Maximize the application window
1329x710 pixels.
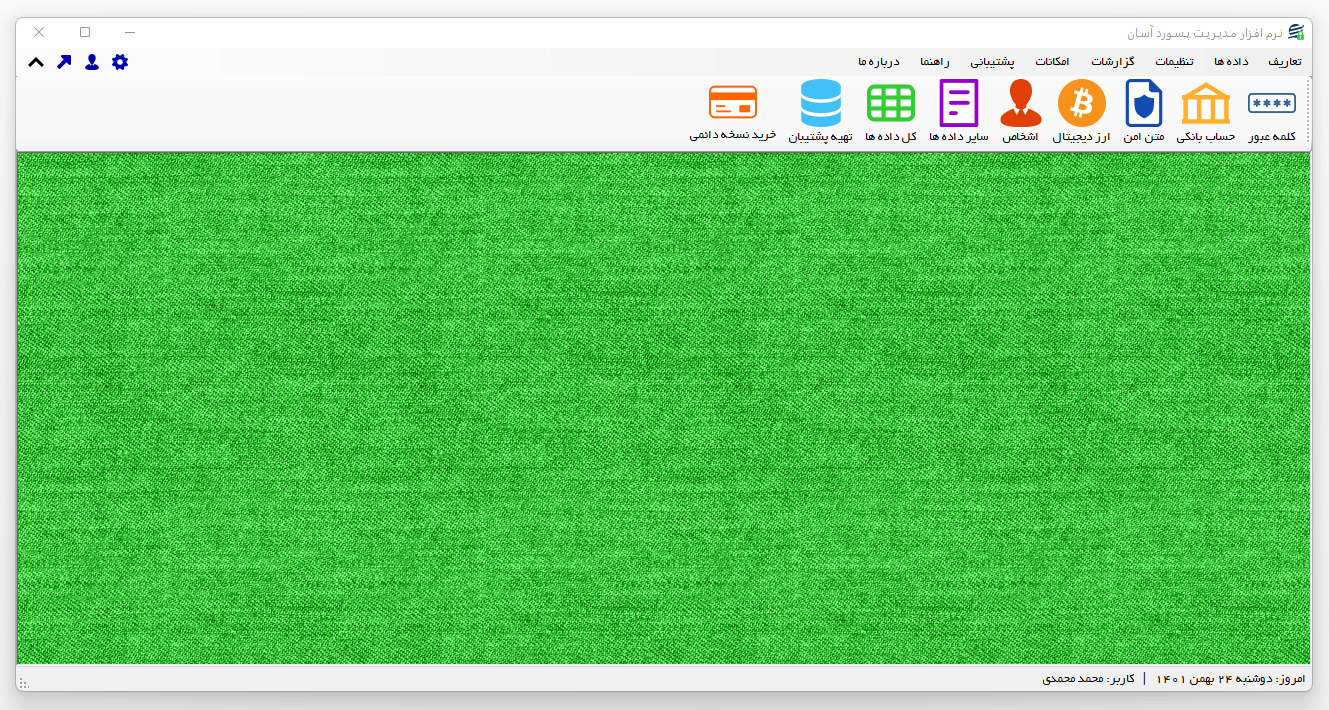(85, 32)
